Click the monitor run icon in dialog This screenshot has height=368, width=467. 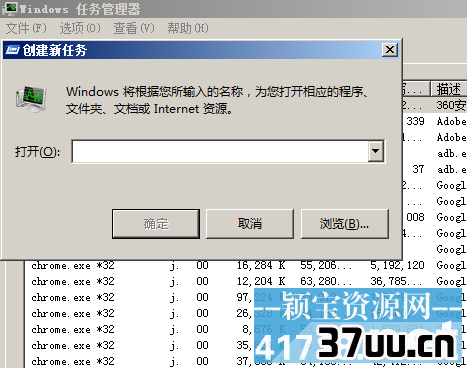click(31, 99)
